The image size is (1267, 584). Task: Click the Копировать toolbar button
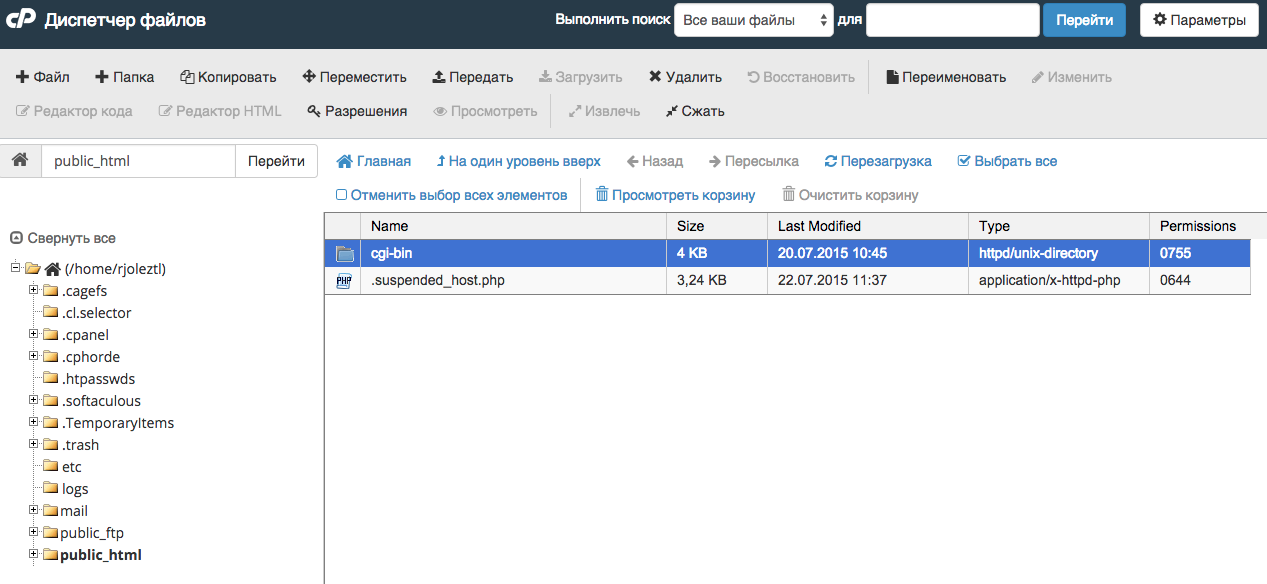(x=228, y=77)
